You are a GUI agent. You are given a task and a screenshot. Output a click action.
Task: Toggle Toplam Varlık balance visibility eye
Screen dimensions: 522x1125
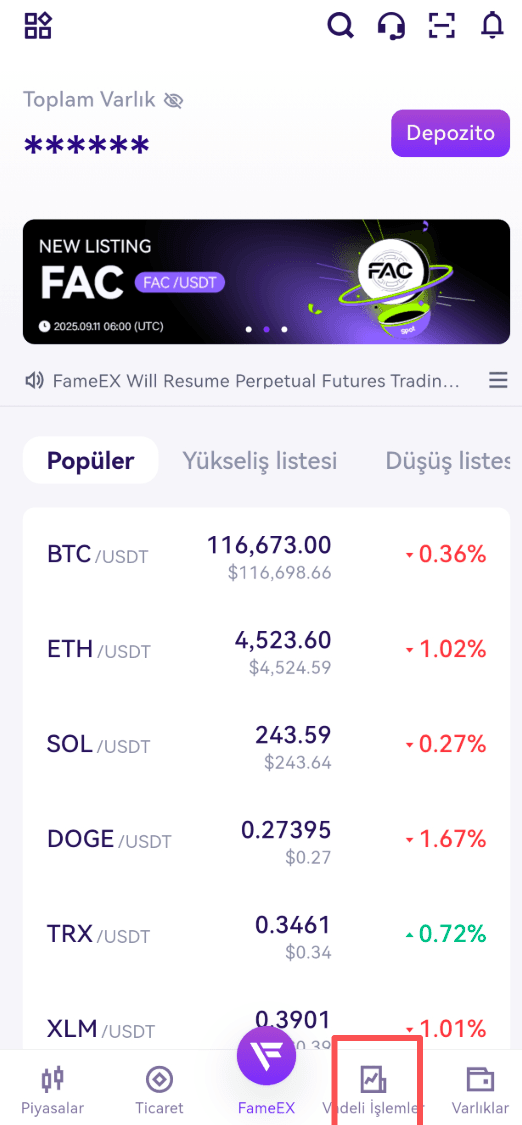173,101
